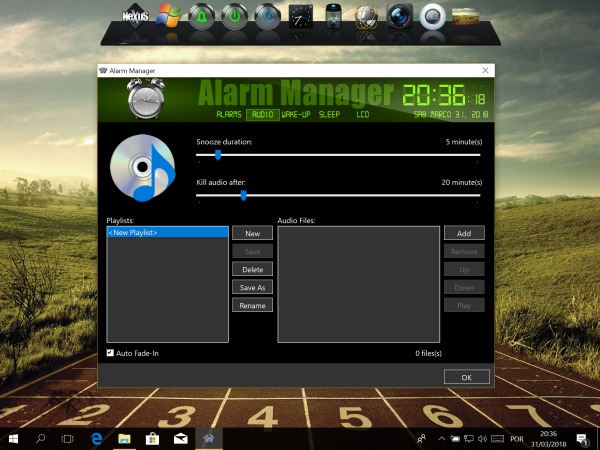Viewport: 600px width, 450px height.
Task: Click the Snooze duration slider handle
Action: tap(218, 155)
